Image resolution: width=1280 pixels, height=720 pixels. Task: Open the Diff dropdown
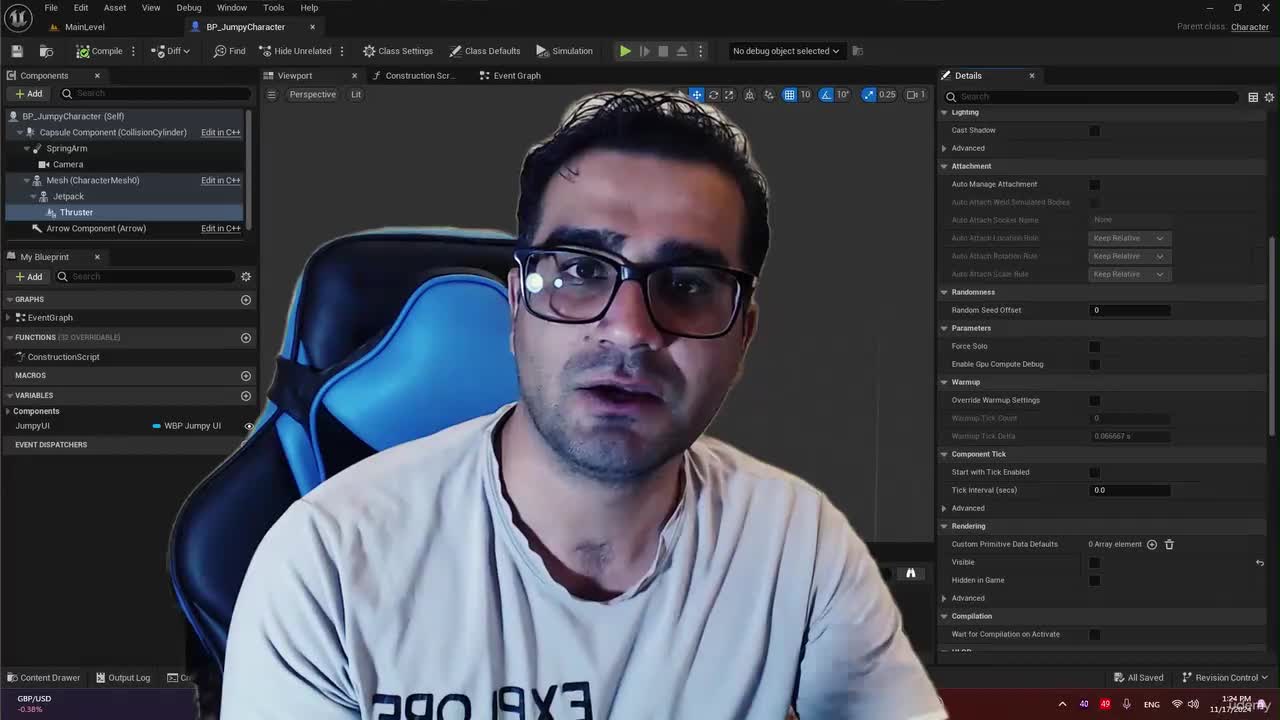coord(170,51)
